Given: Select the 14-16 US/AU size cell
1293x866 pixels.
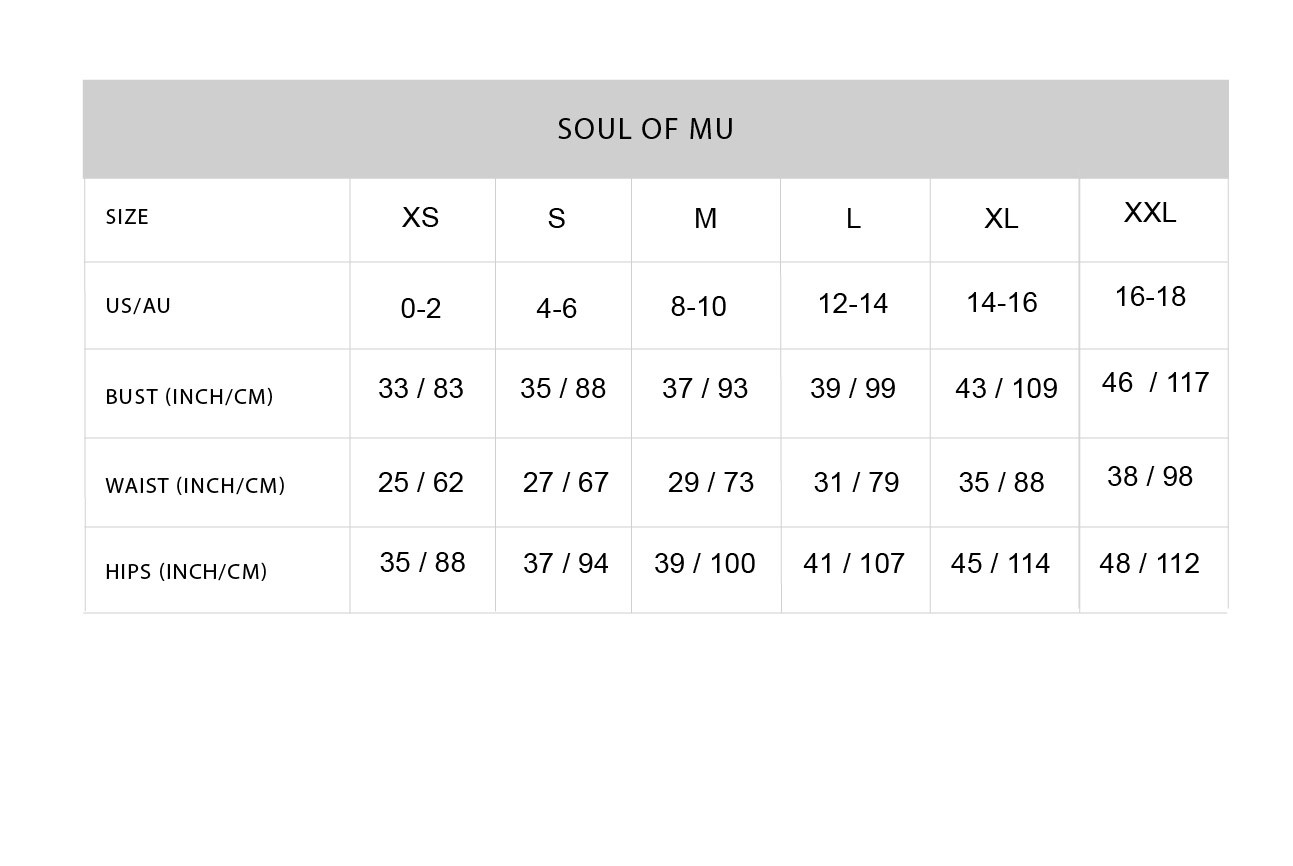Looking at the screenshot, I should pyautogui.click(x=1002, y=302).
